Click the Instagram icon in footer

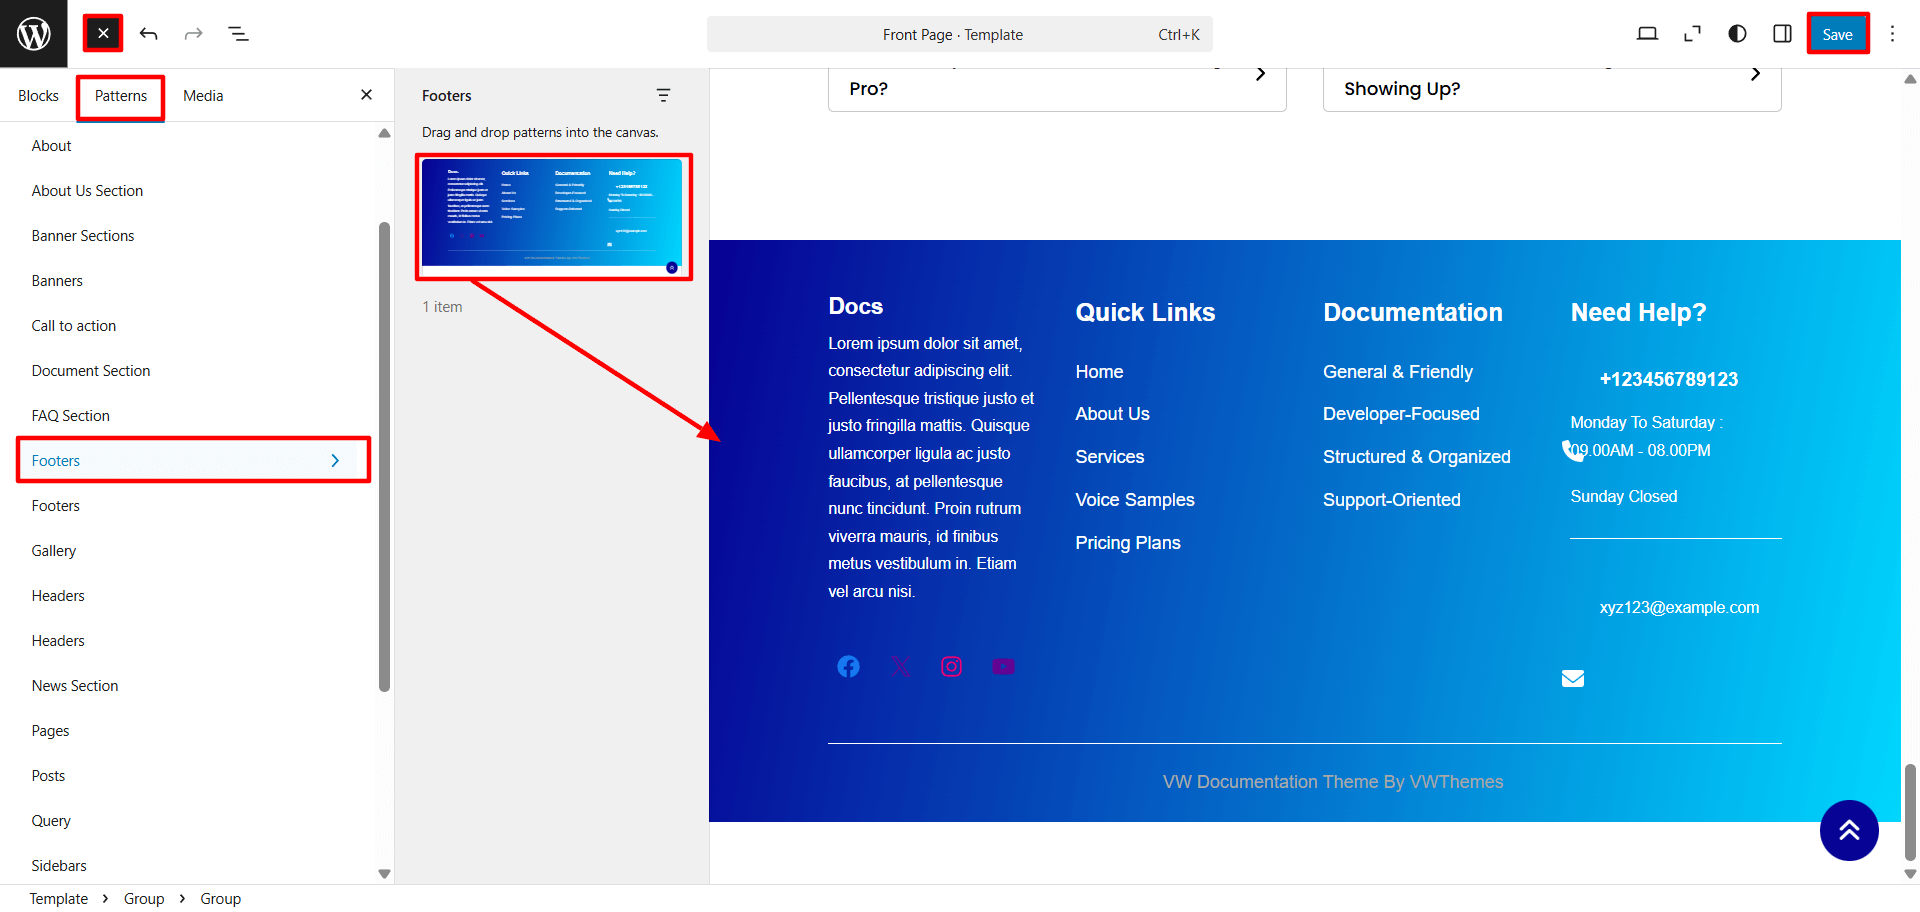951,667
